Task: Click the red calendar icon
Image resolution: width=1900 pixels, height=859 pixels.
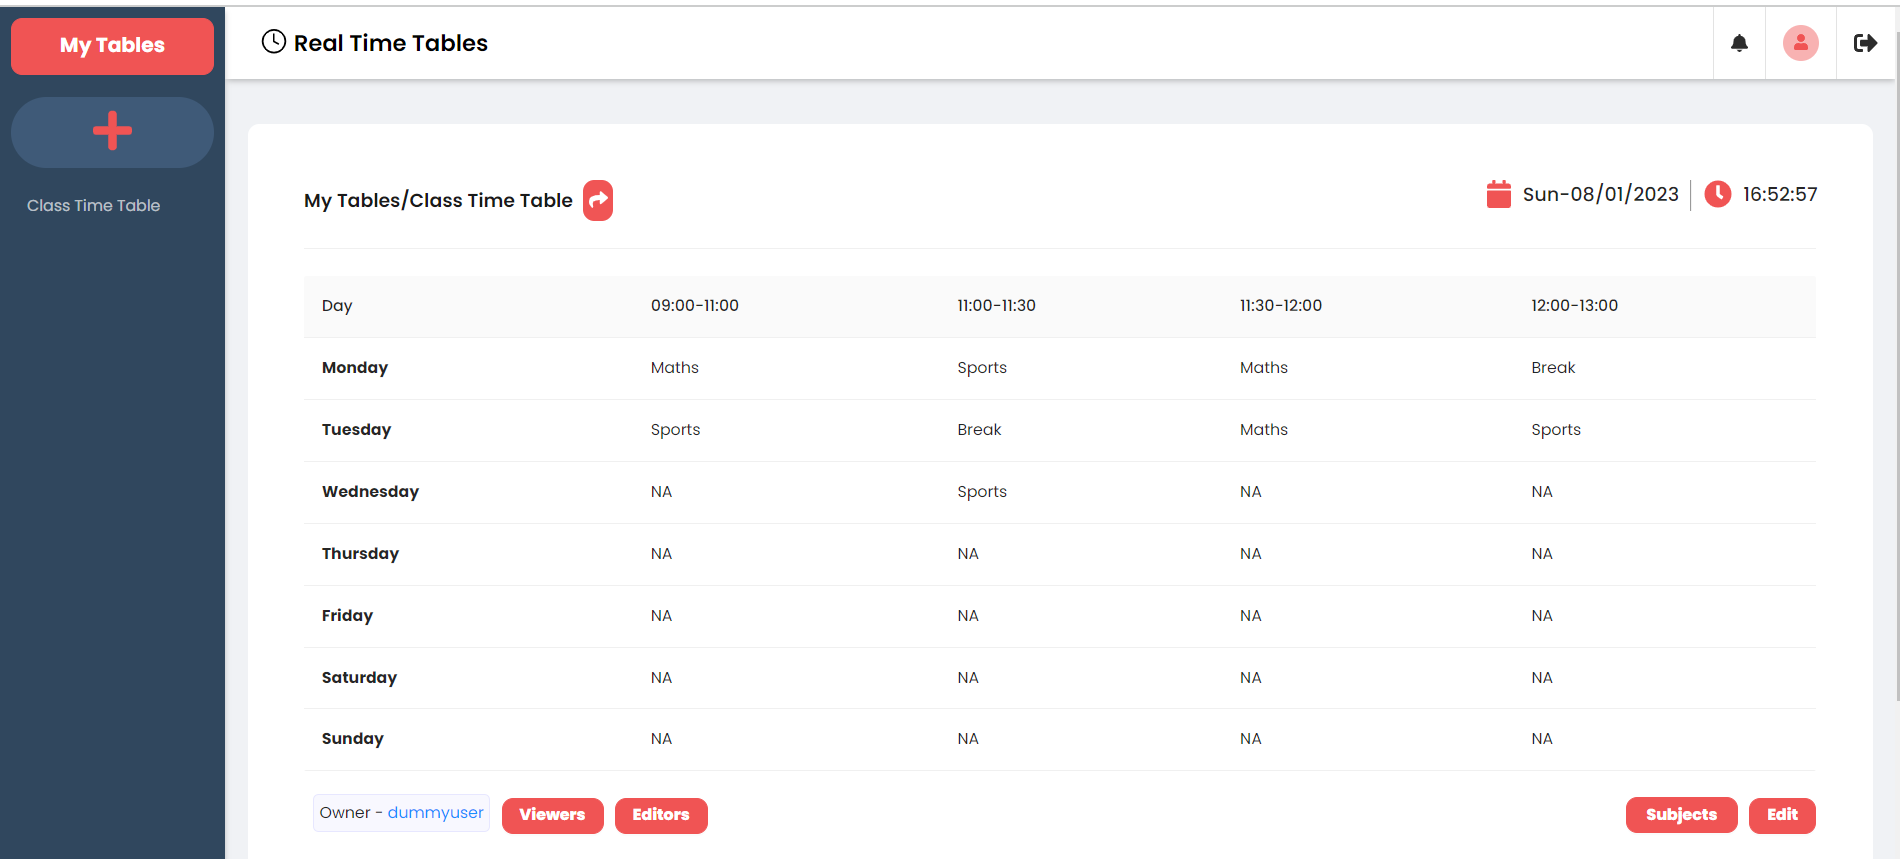Action: pos(1498,194)
